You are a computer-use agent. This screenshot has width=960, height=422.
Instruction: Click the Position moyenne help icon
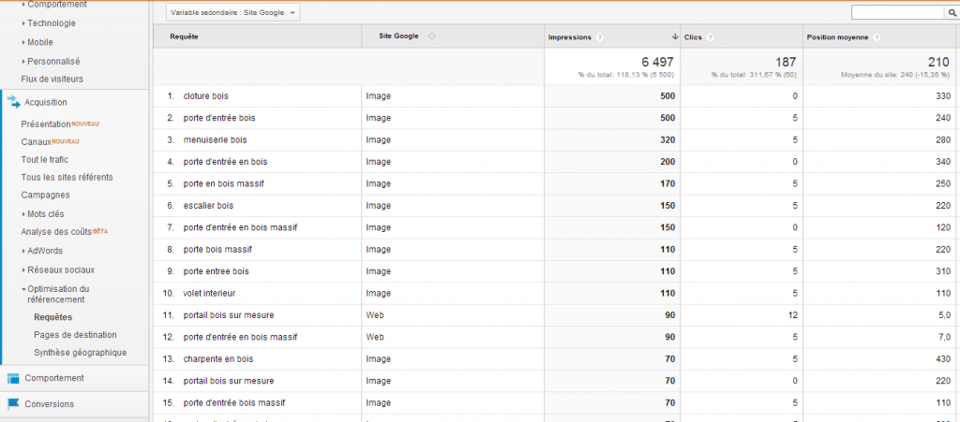[x=876, y=37]
